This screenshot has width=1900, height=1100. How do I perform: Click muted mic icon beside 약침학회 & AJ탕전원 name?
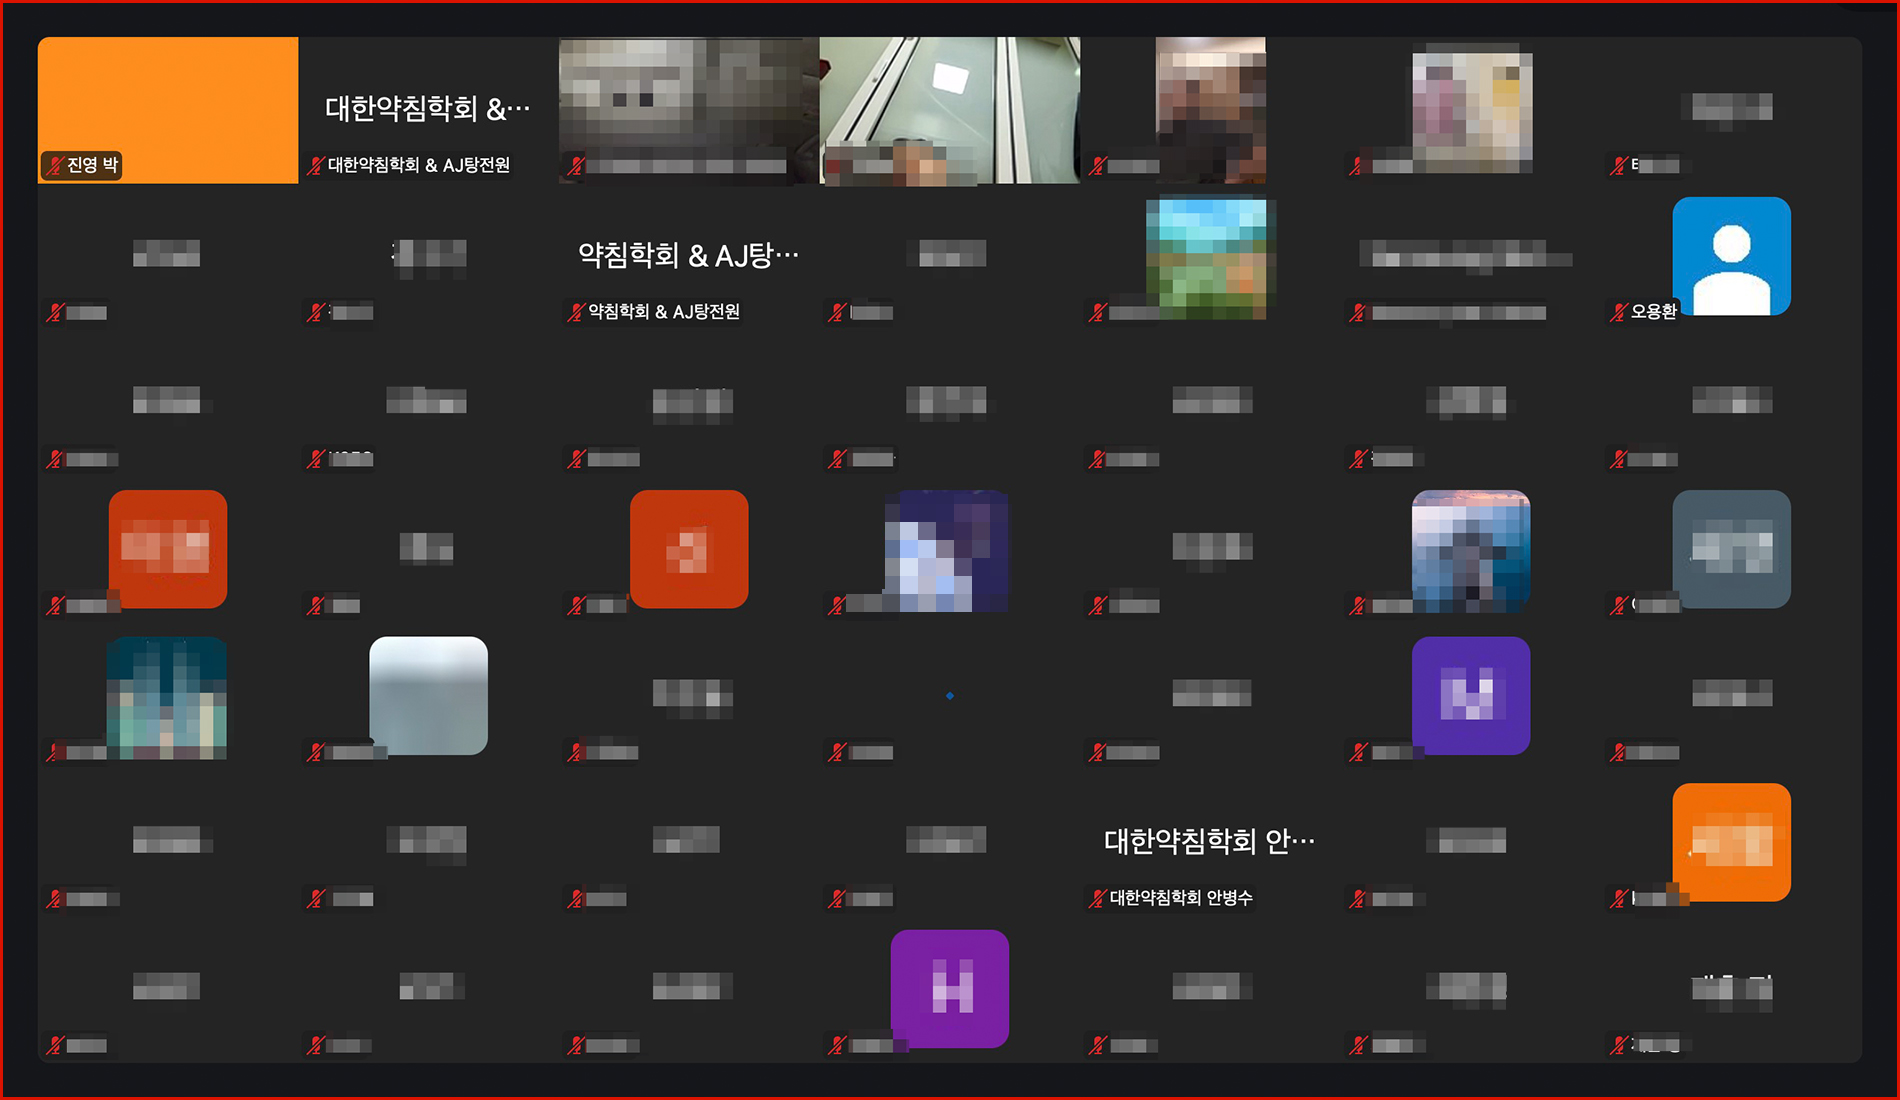tap(576, 313)
